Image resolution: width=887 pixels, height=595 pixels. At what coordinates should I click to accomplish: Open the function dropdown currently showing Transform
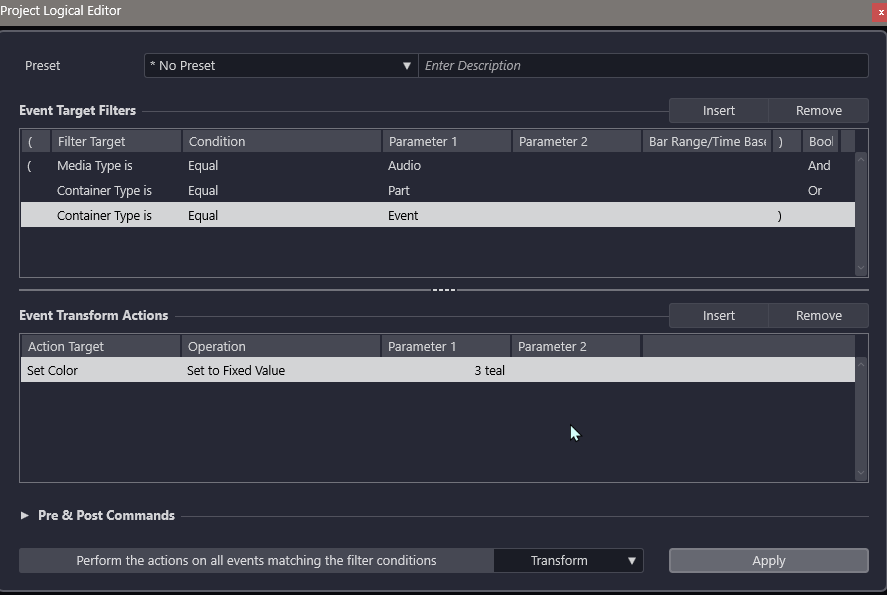[x=568, y=560]
